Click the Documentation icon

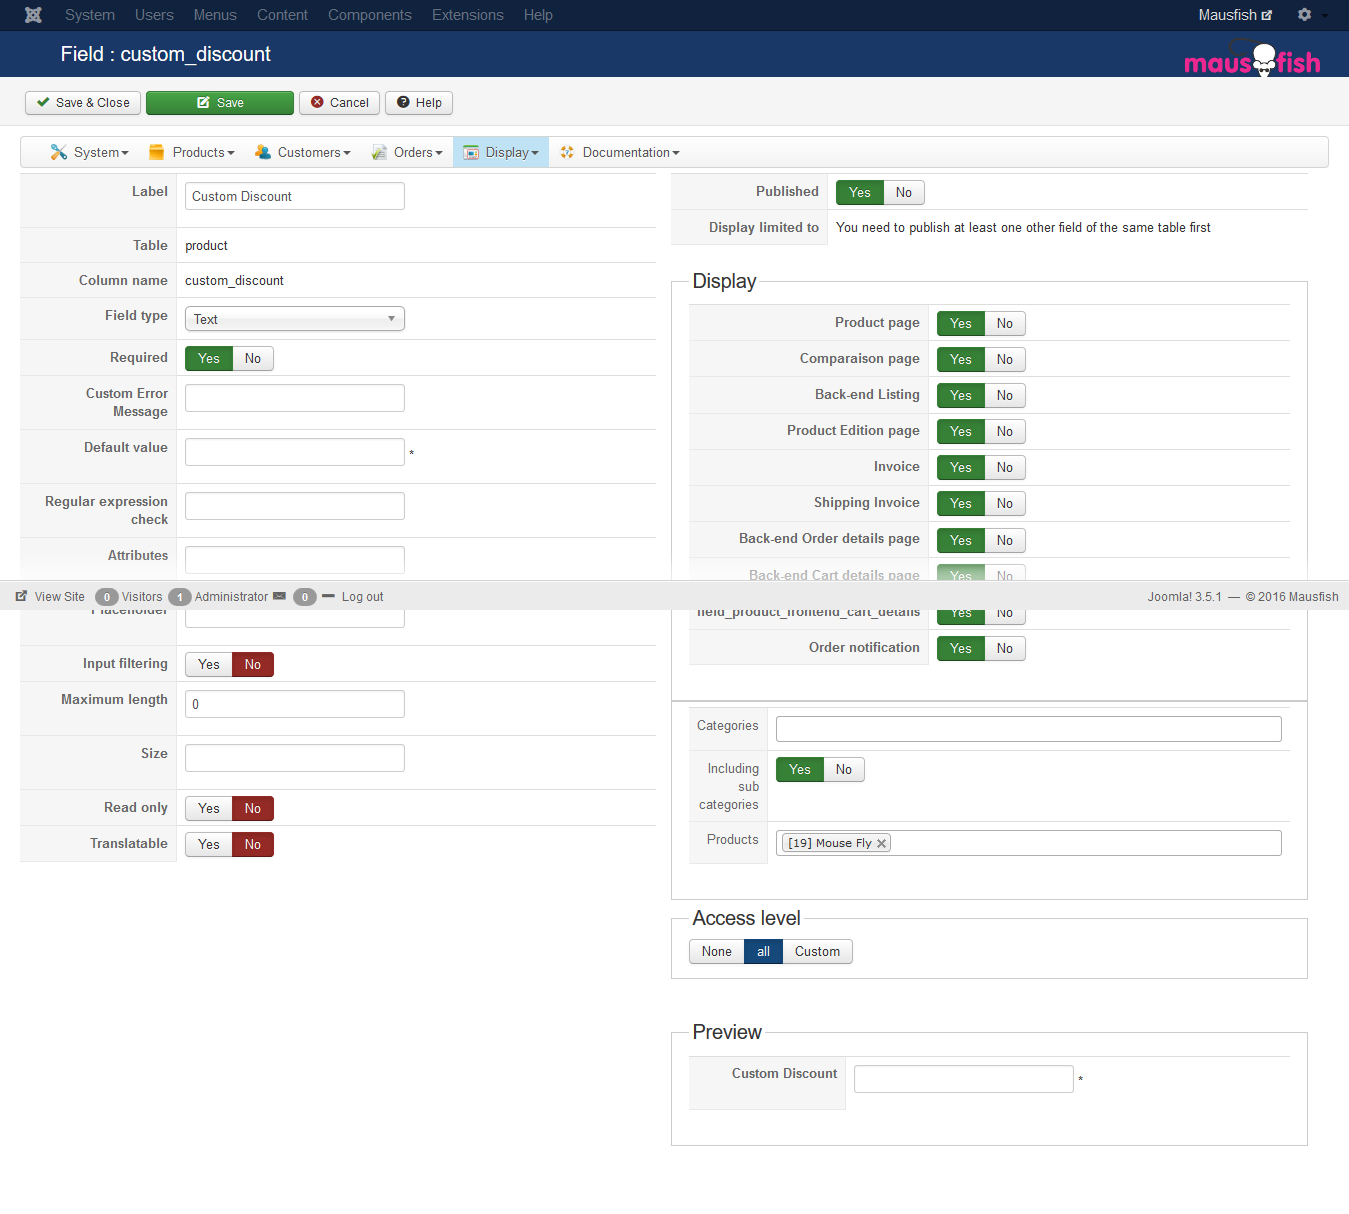(x=567, y=152)
